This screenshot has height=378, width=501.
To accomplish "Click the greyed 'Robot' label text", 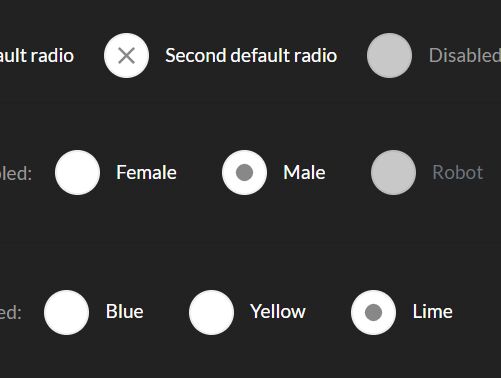I will pyautogui.click(x=458, y=172).
